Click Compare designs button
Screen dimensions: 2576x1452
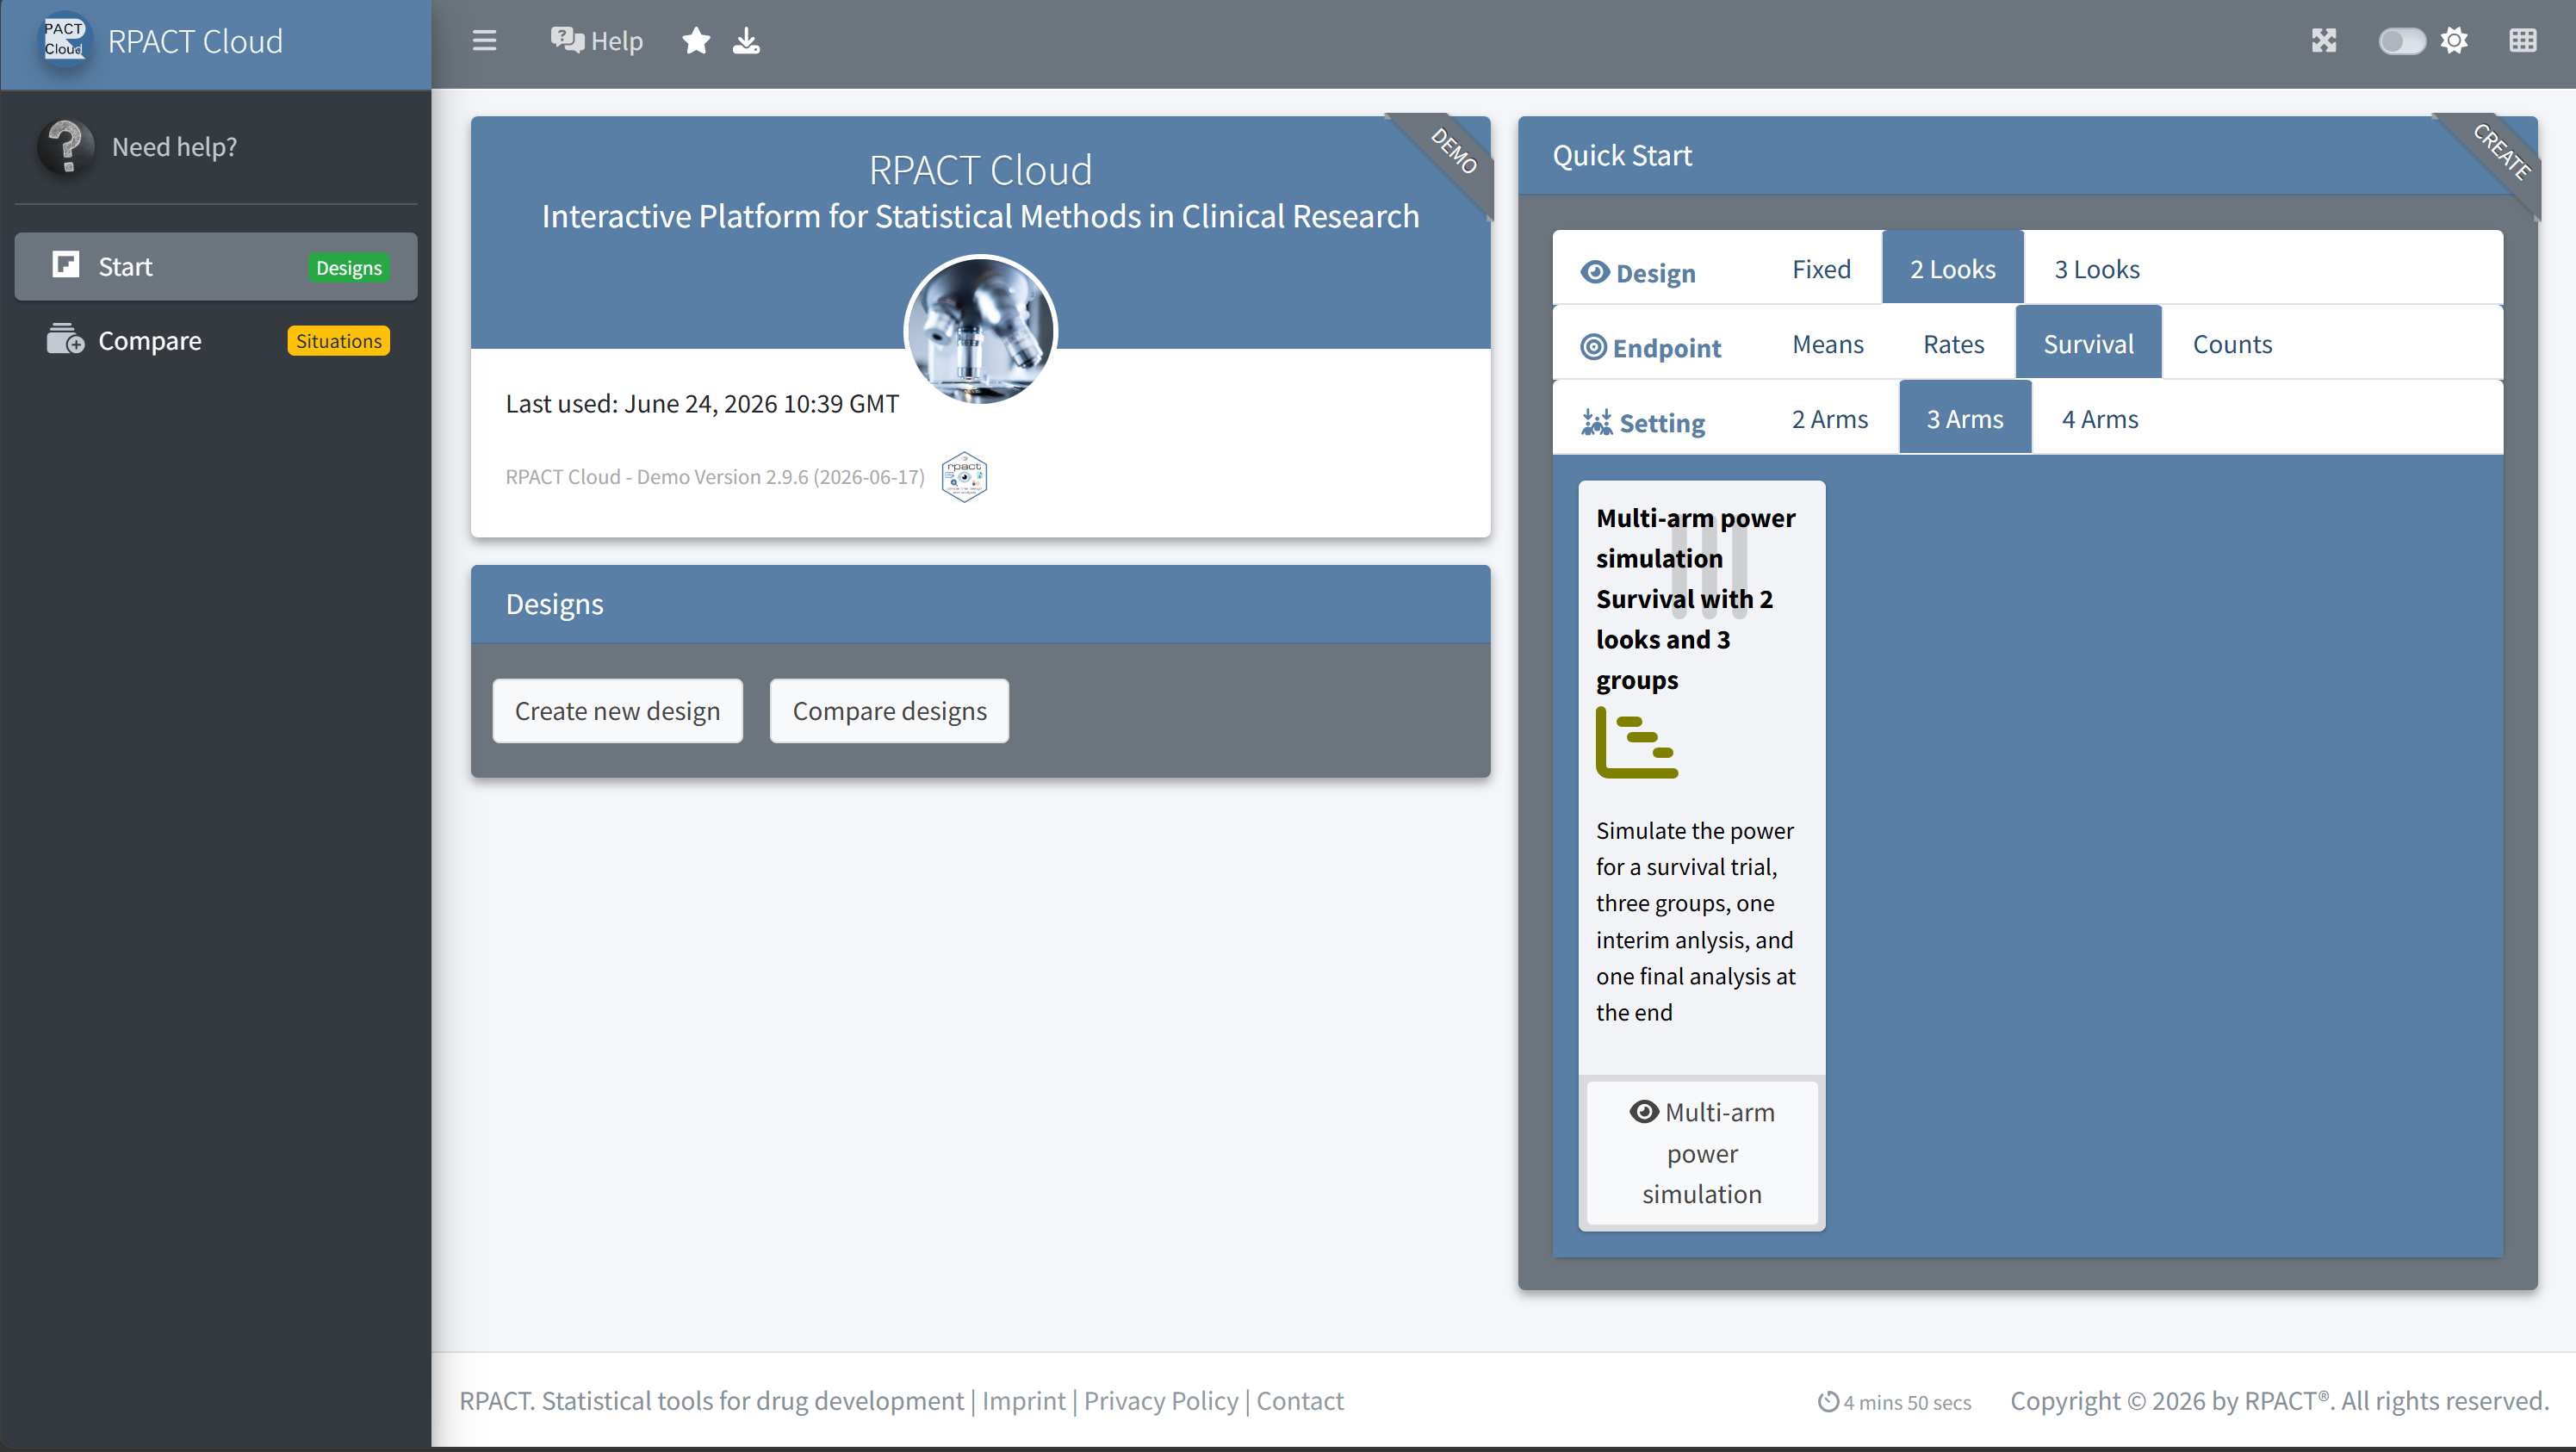(889, 711)
